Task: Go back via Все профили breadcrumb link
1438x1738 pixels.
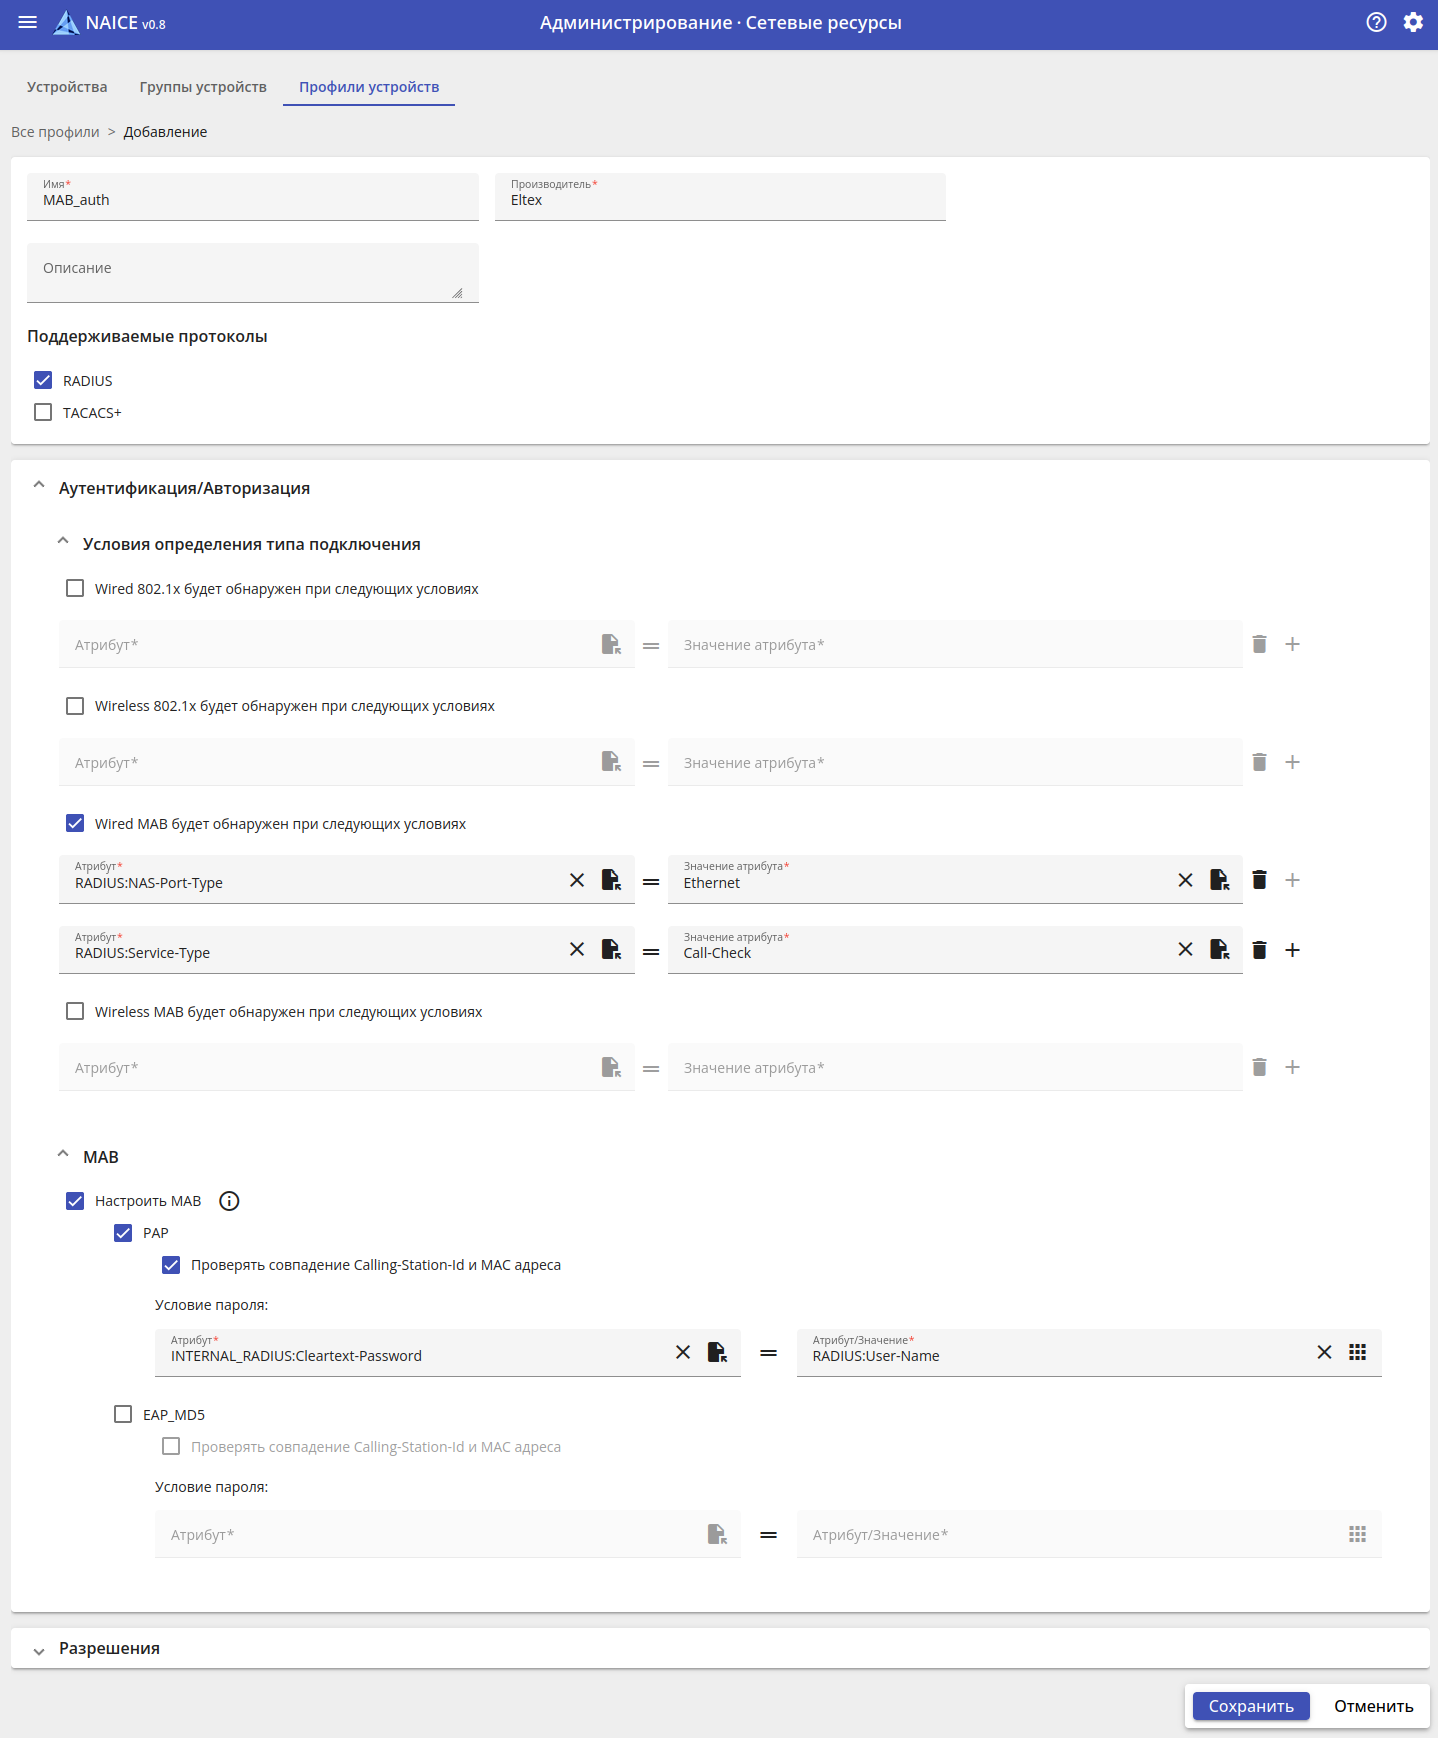Action: point(55,132)
